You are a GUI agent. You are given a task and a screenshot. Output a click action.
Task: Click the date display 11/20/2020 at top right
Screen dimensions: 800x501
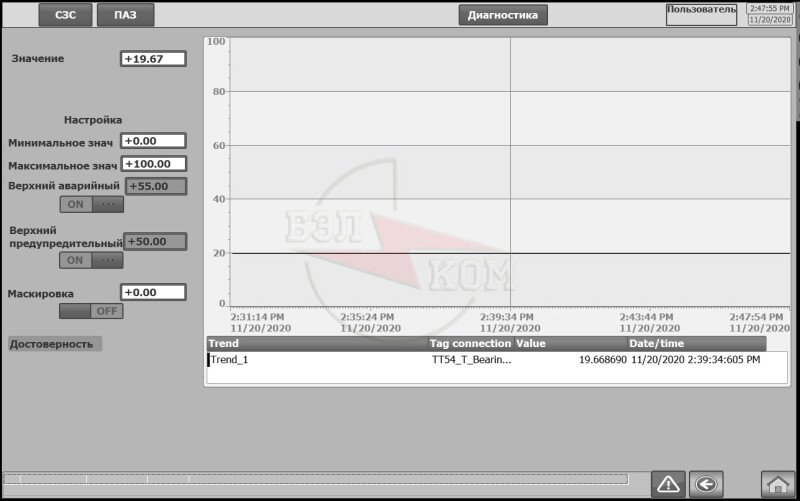[x=770, y=20]
